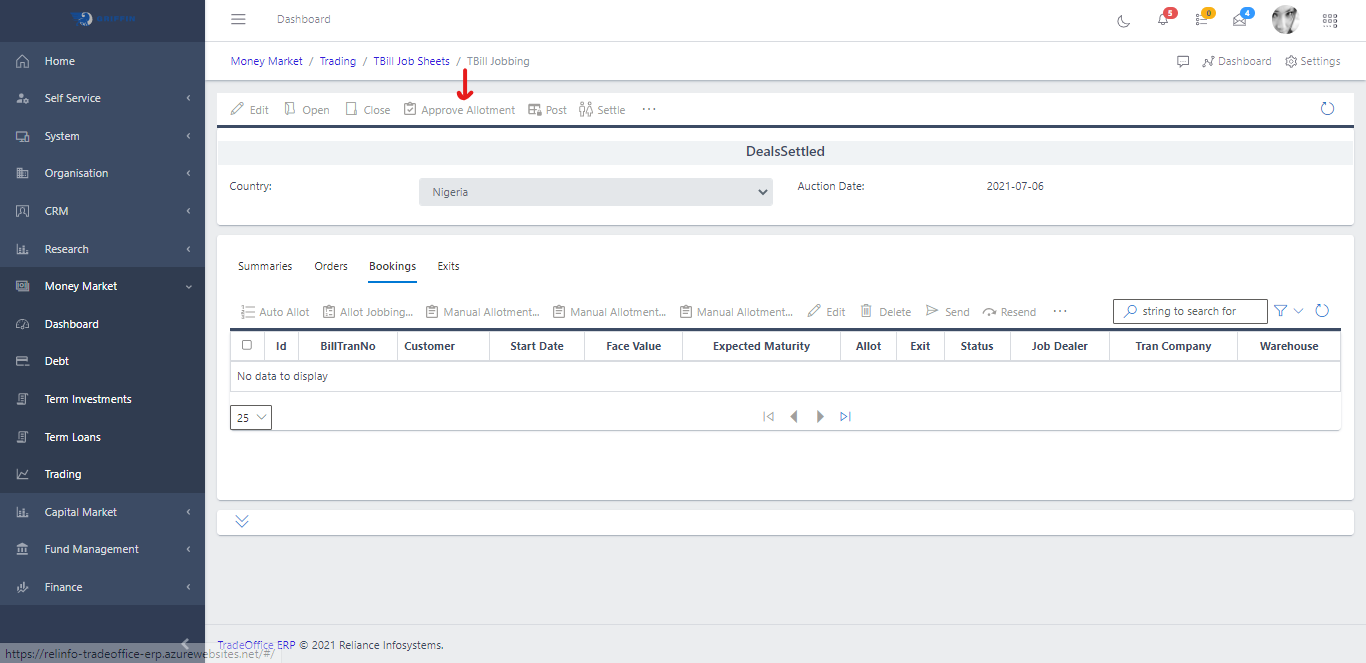
Task: Click the Post toolbar button
Action: pyautogui.click(x=547, y=110)
